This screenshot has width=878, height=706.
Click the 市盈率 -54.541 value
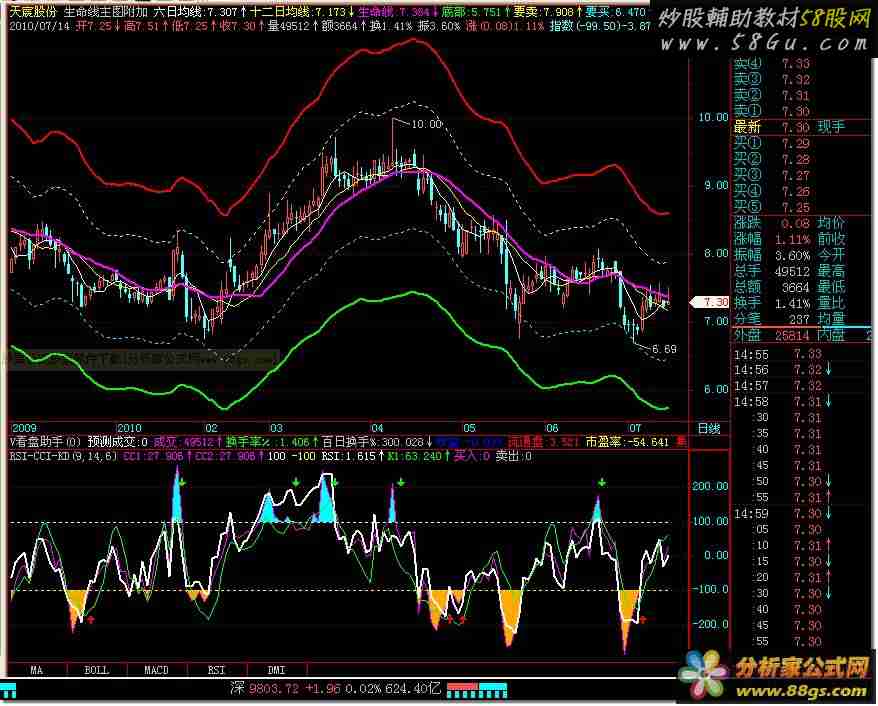point(628,442)
